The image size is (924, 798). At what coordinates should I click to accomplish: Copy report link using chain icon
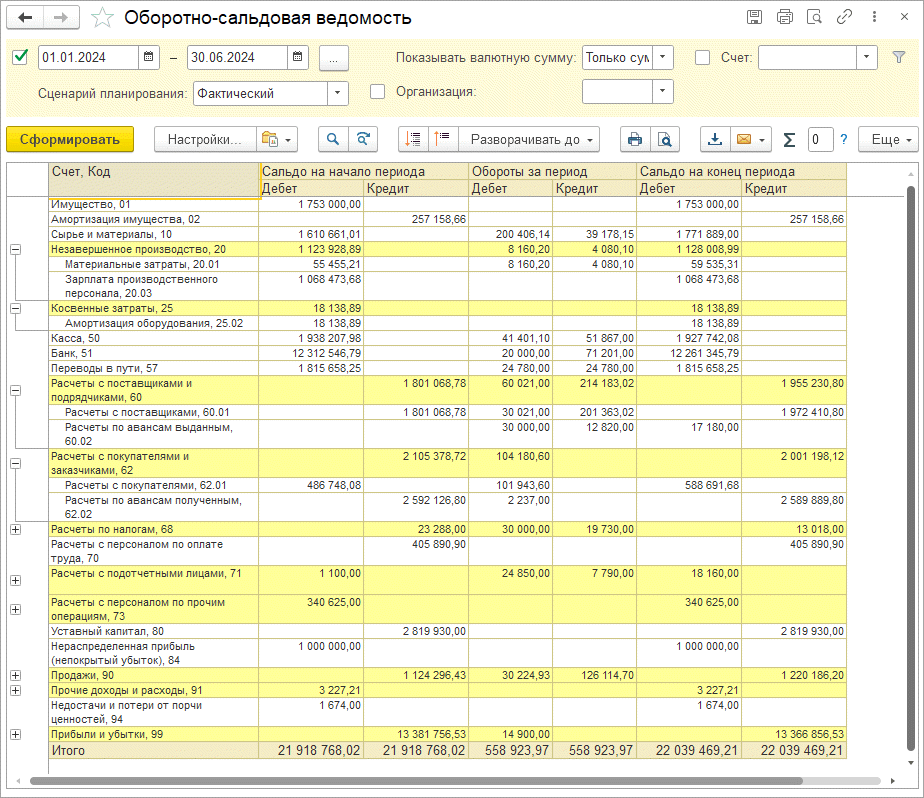pyautogui.click(x=845, y=18)
